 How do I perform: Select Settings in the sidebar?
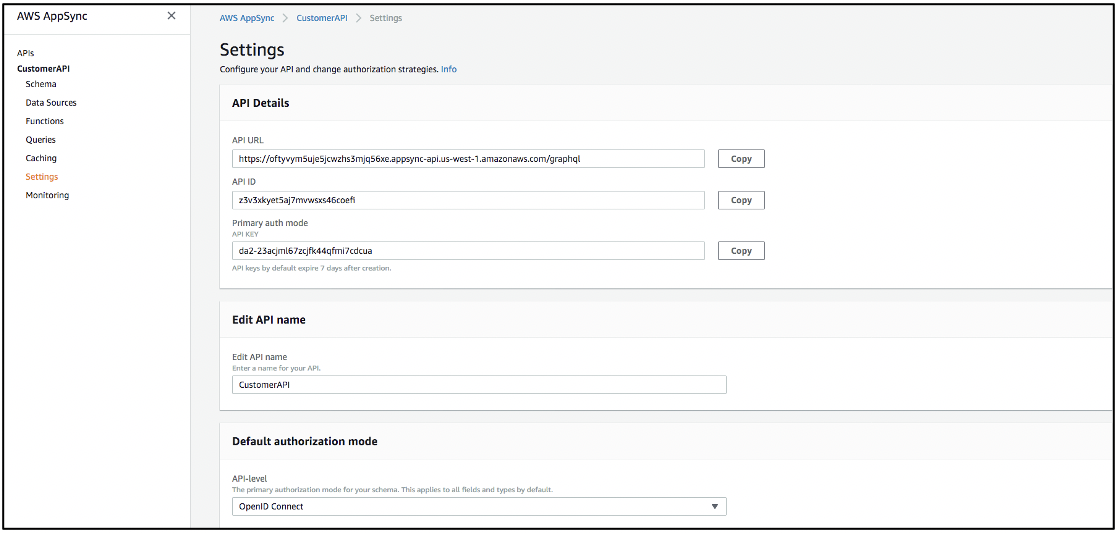pyautogui.click(x=42, y=177)
